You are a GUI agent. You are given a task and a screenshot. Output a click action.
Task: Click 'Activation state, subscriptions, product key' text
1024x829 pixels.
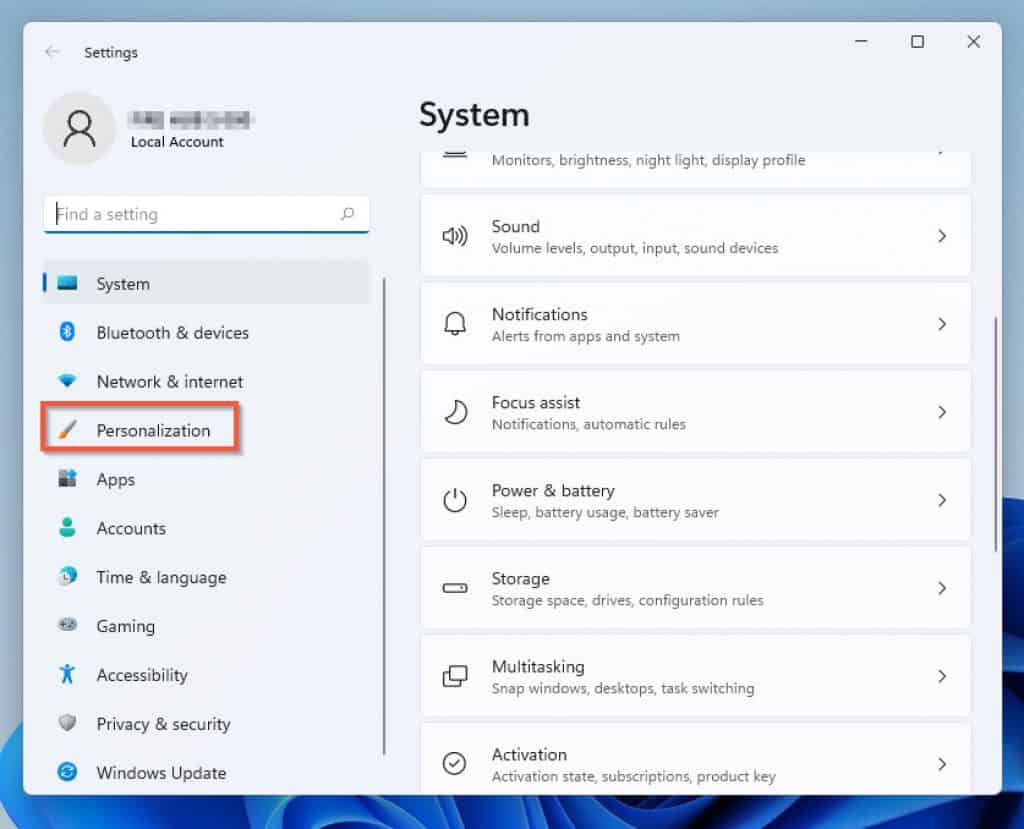633,777
